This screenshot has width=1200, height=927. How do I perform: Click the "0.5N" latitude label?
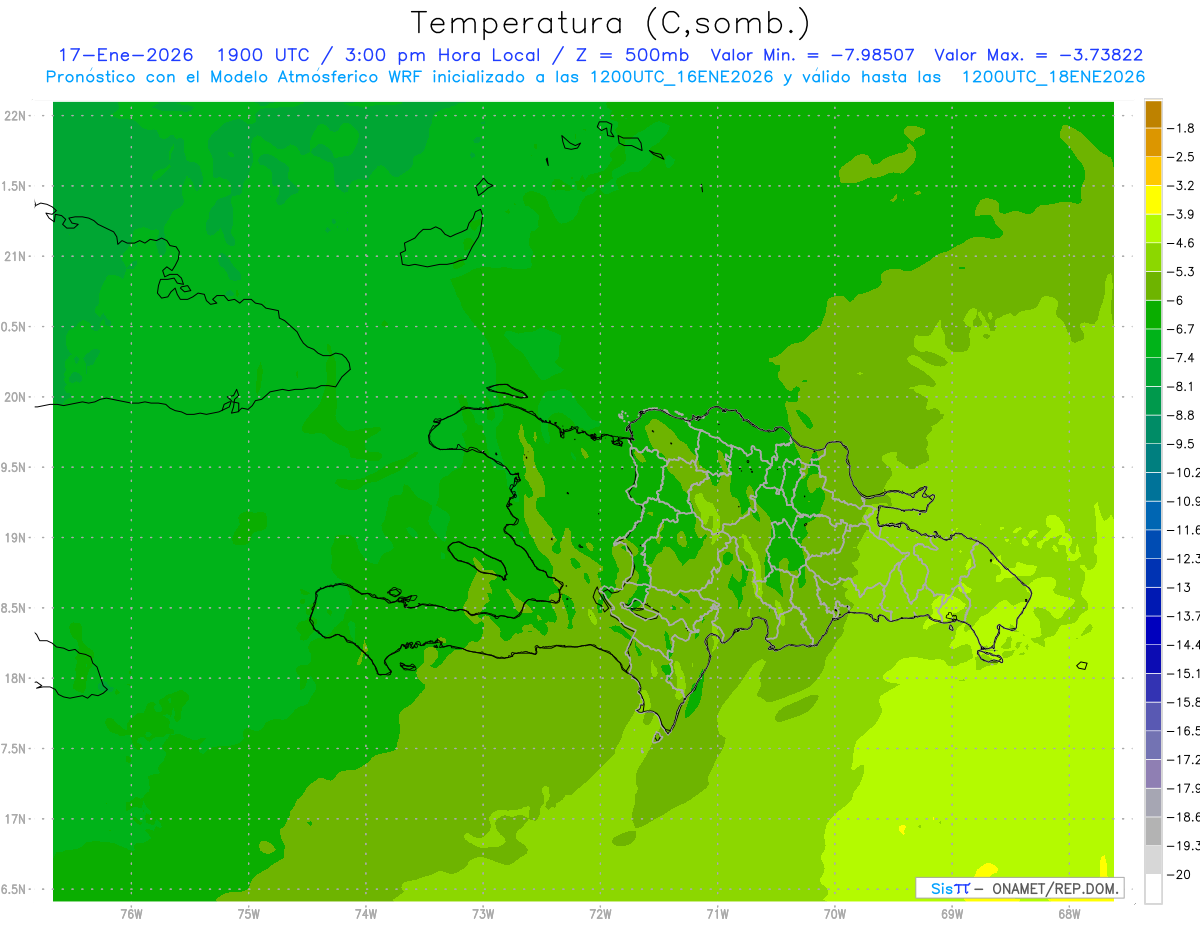coord(15,327)
